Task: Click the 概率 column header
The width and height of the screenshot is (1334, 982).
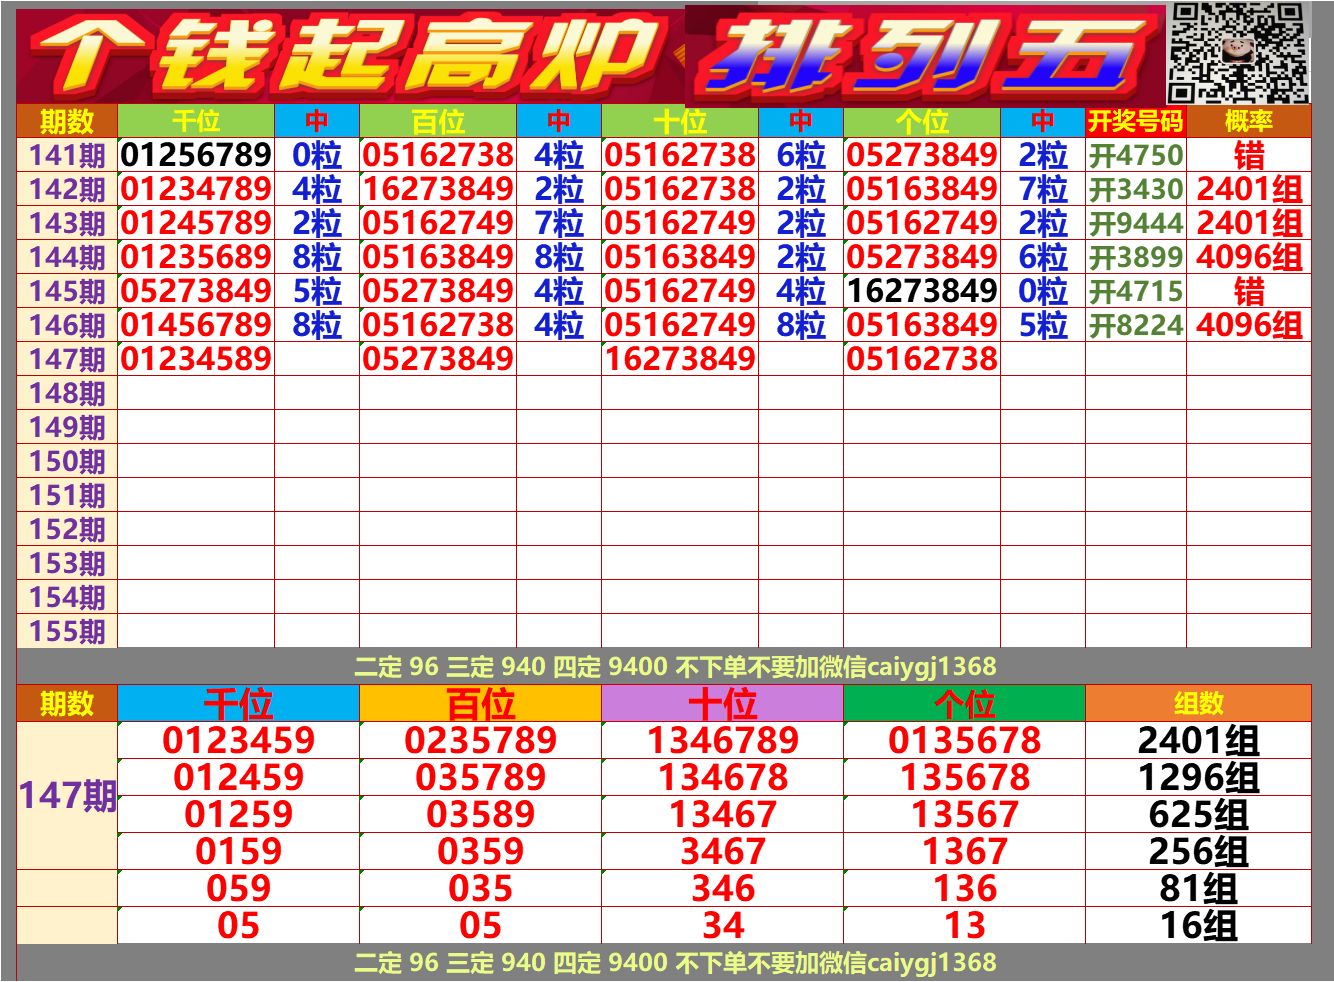Action: point(1248,121)
